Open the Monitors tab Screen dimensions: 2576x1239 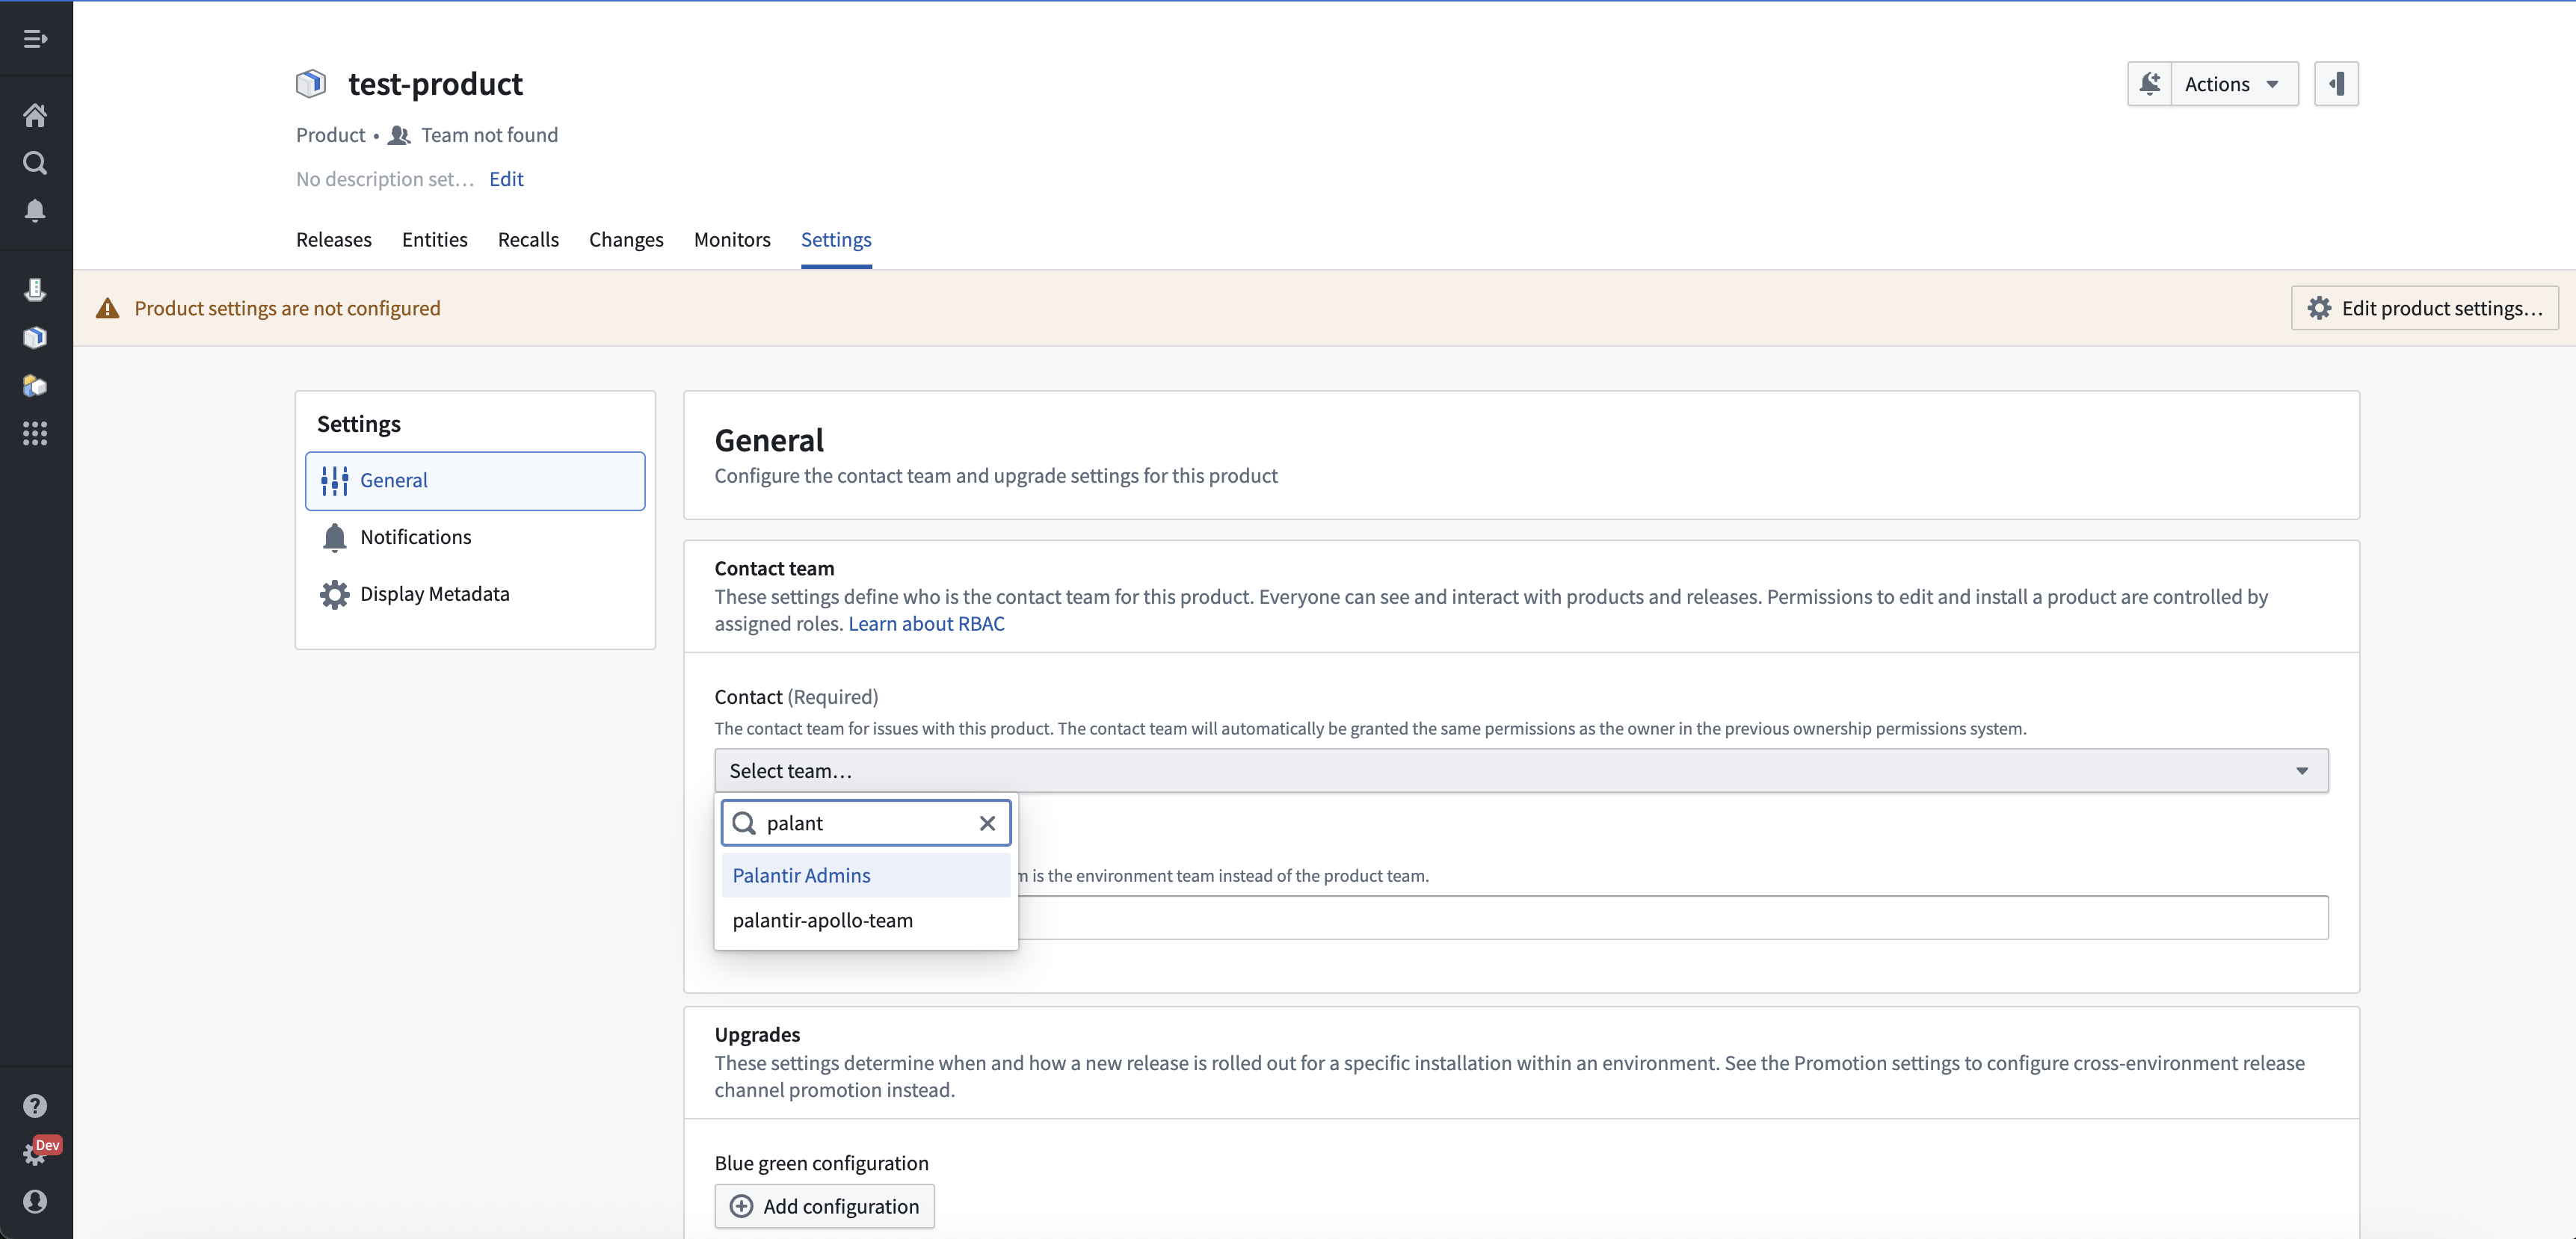(x=732, y=239)
